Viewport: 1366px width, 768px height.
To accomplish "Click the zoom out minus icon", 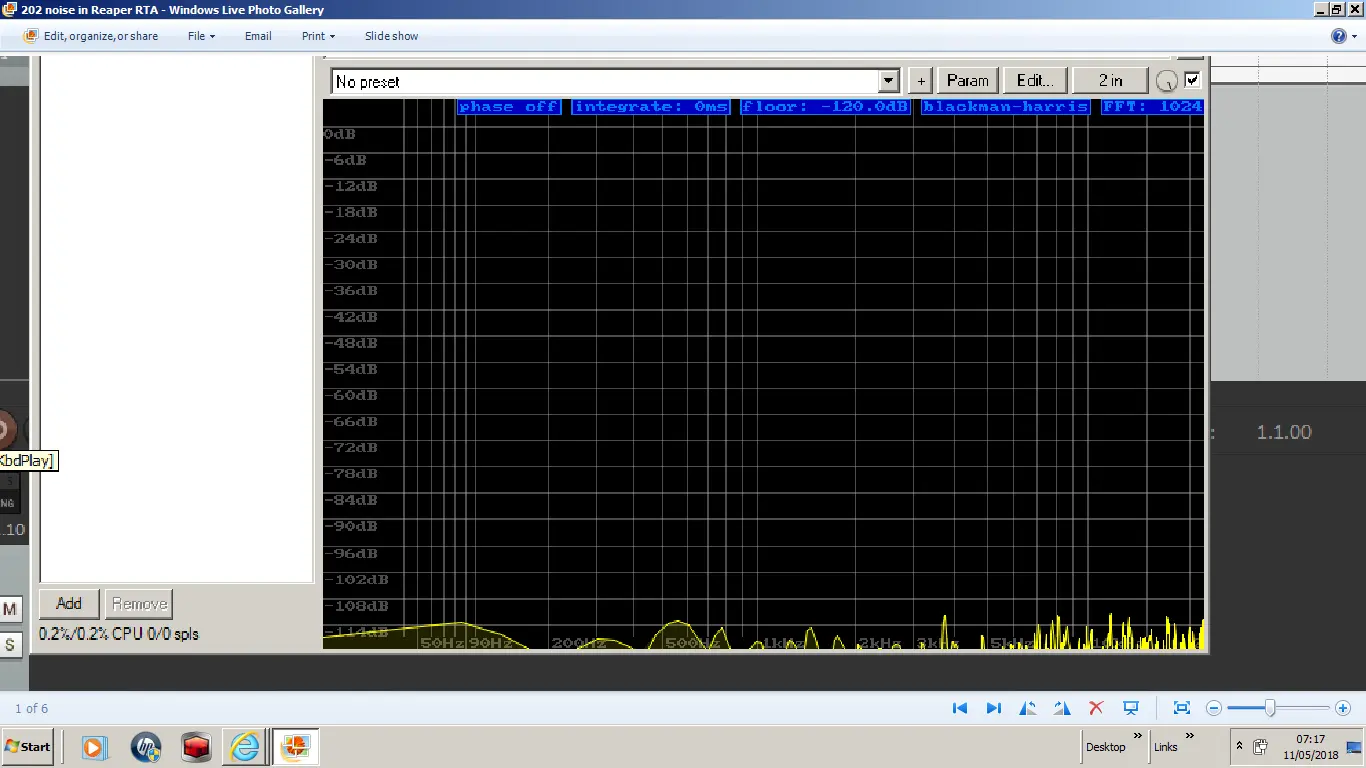I will [1214, 708].
